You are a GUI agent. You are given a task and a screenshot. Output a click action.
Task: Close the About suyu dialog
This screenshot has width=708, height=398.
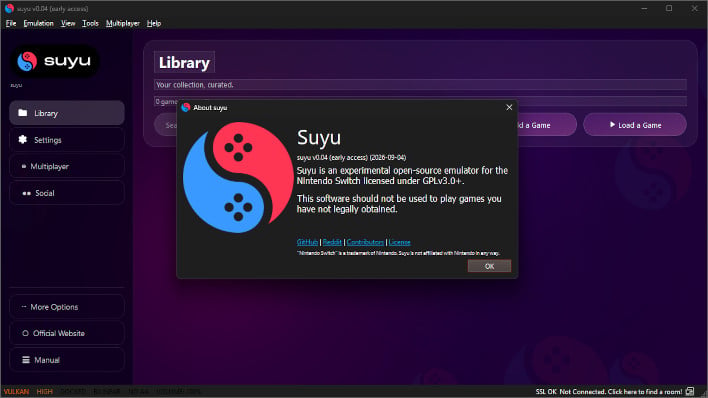click(509, 107)
